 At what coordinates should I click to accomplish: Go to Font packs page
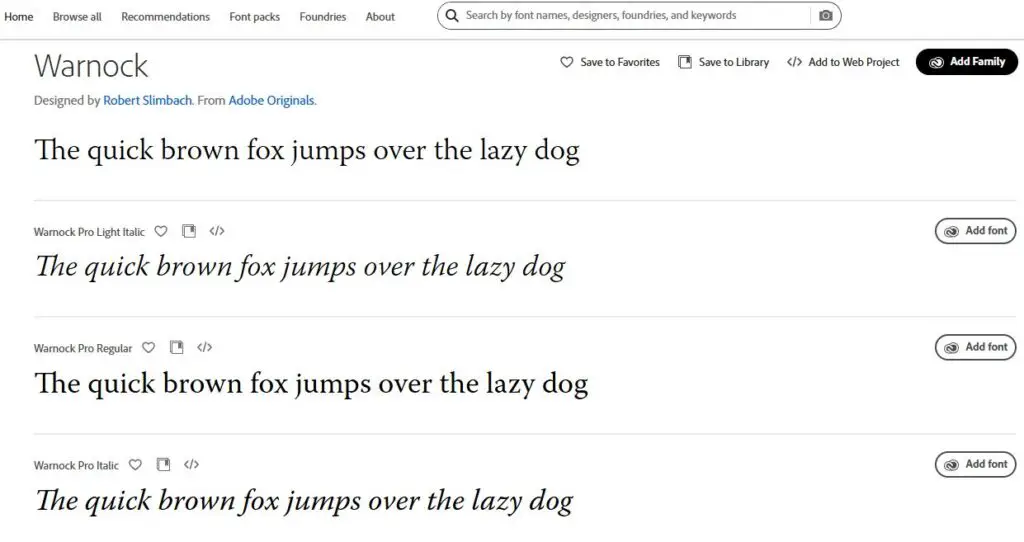coord(255,17)
